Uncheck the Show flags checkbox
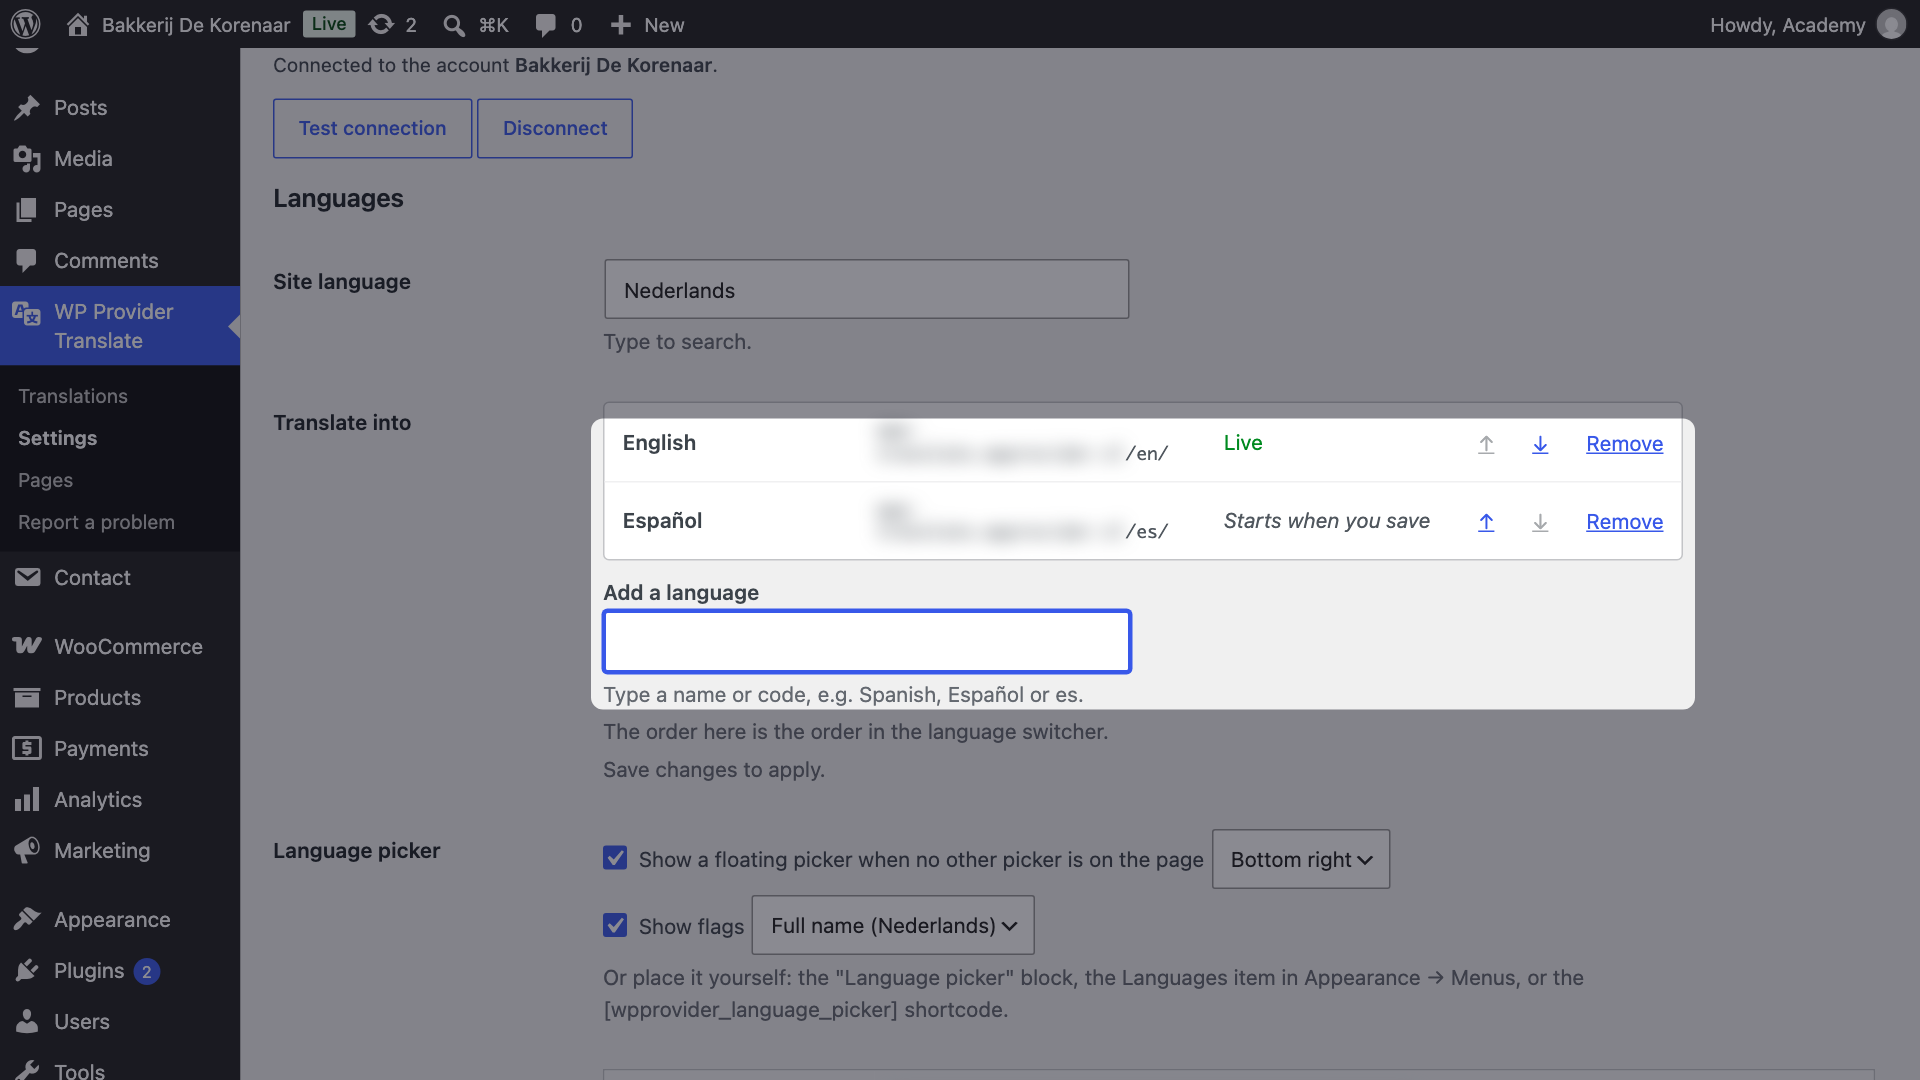 [x=615, y=925]
